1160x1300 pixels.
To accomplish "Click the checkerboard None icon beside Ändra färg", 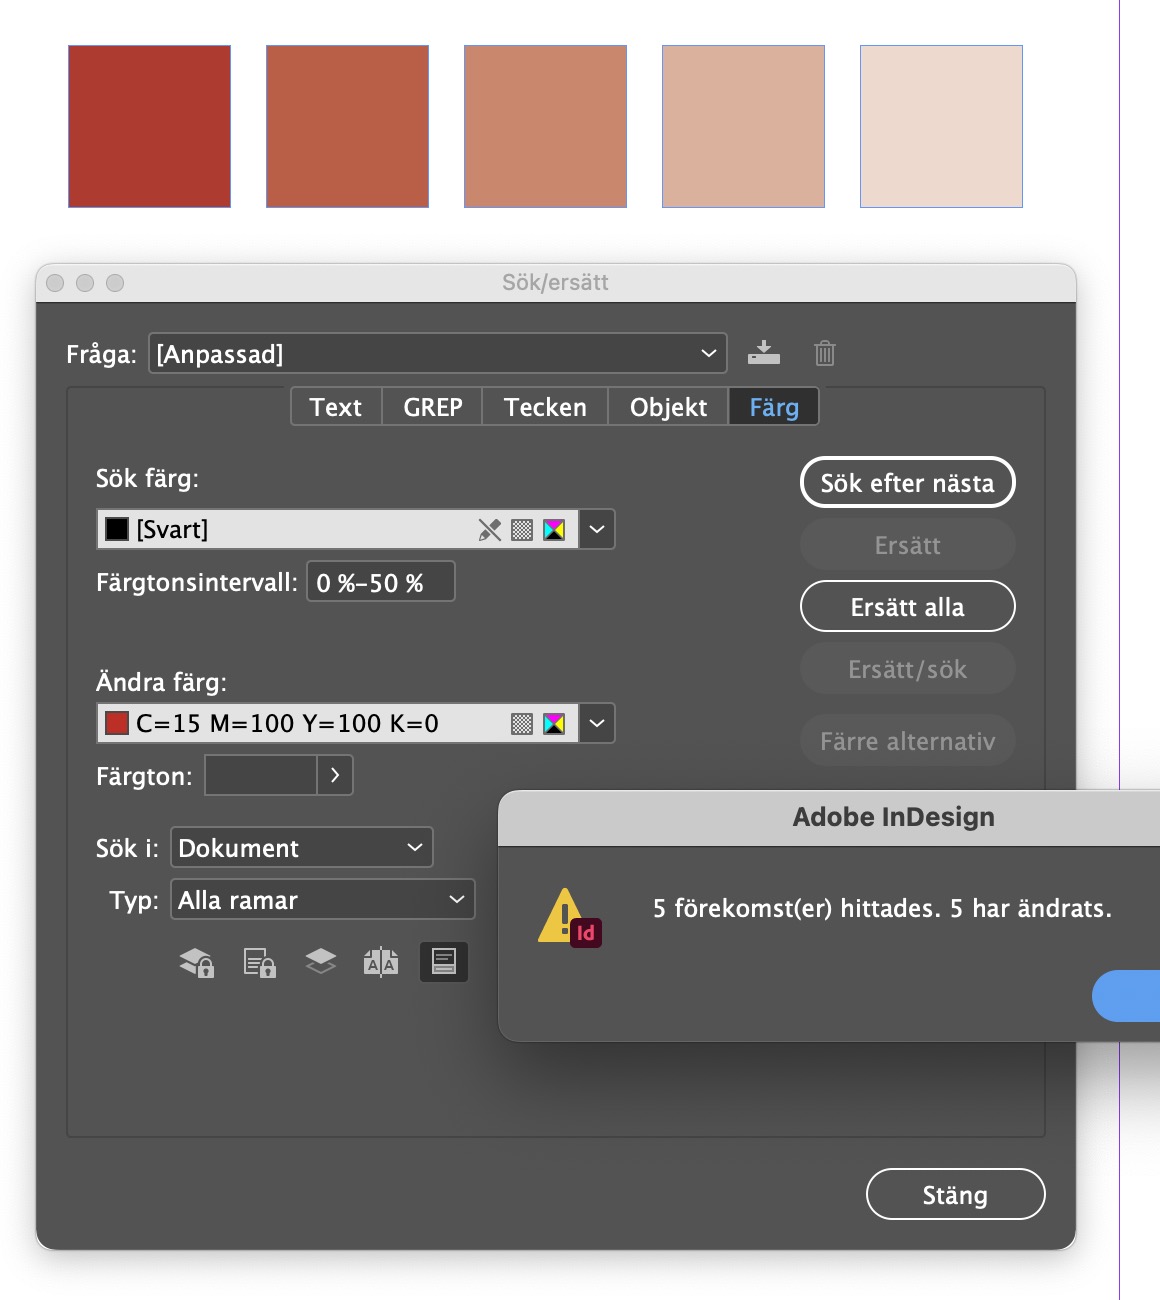I will (521, 723).
